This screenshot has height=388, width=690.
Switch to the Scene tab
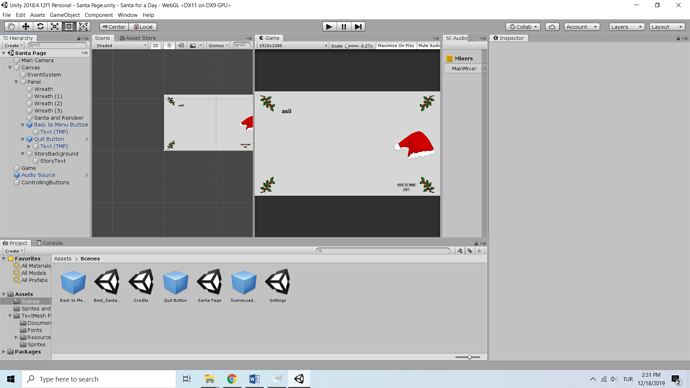coord(103,38)
